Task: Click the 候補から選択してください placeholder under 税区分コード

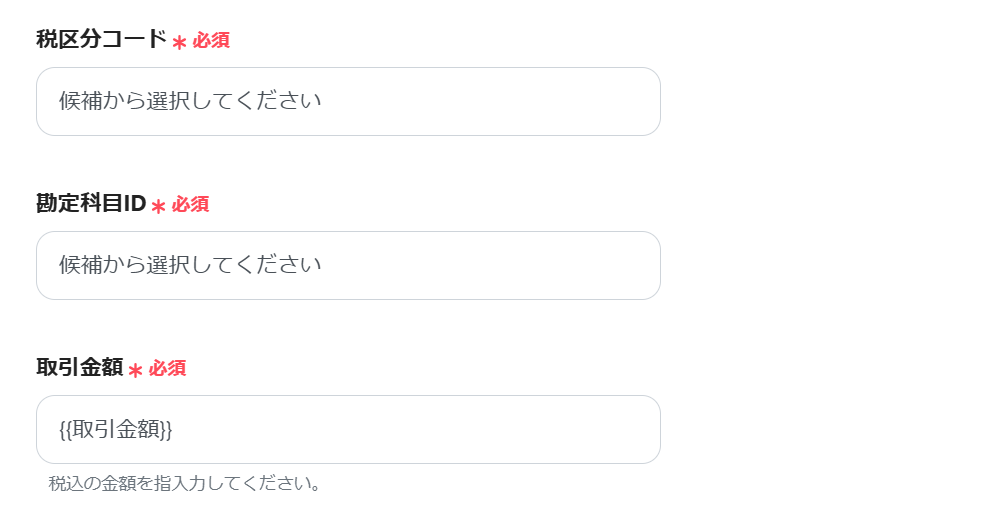Action: [x=190, y=101]
